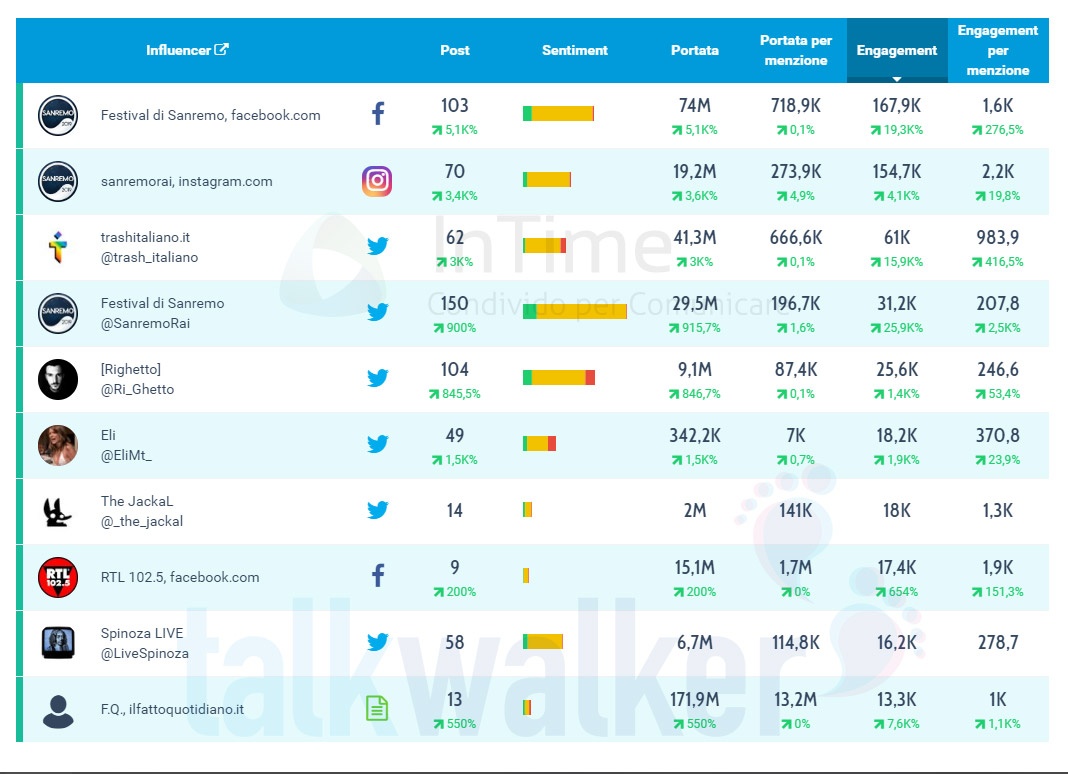
Task: Sort by Engagement per menzione header
Action: (x=998, y=50)
